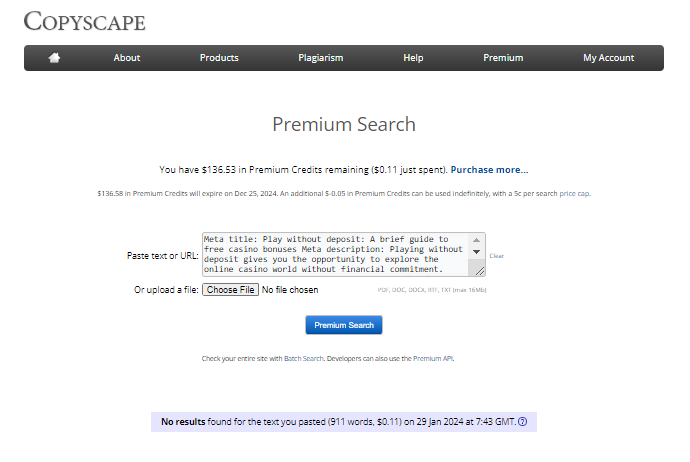Click the supported file types note
Screen dimensions: 690x462
[432, 290]
